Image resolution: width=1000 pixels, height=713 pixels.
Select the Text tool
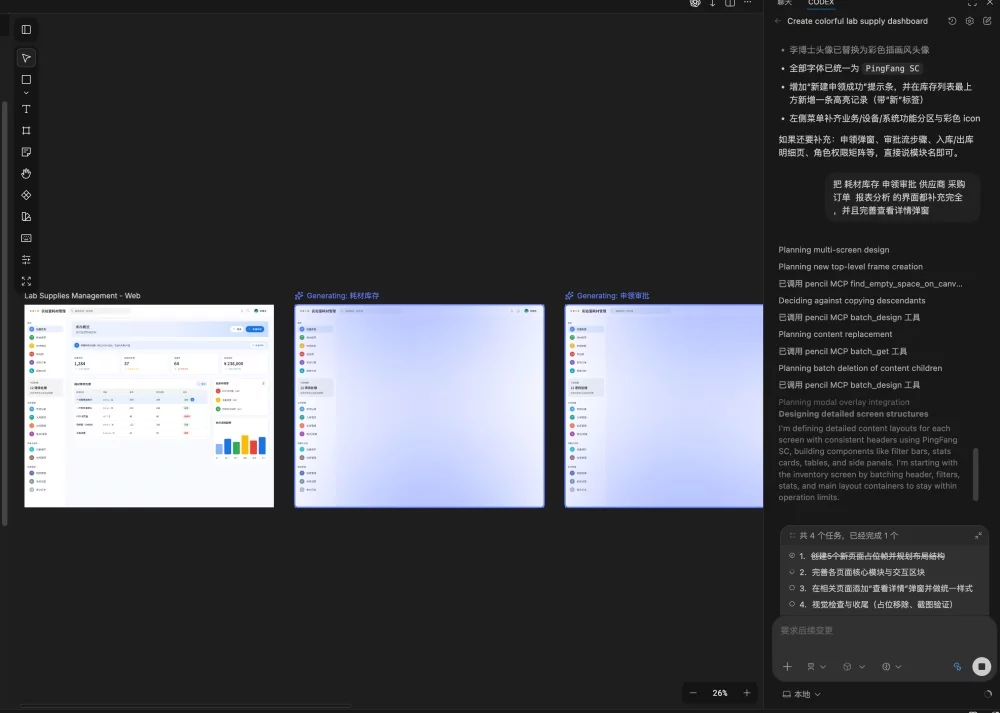tap(26, 109)
